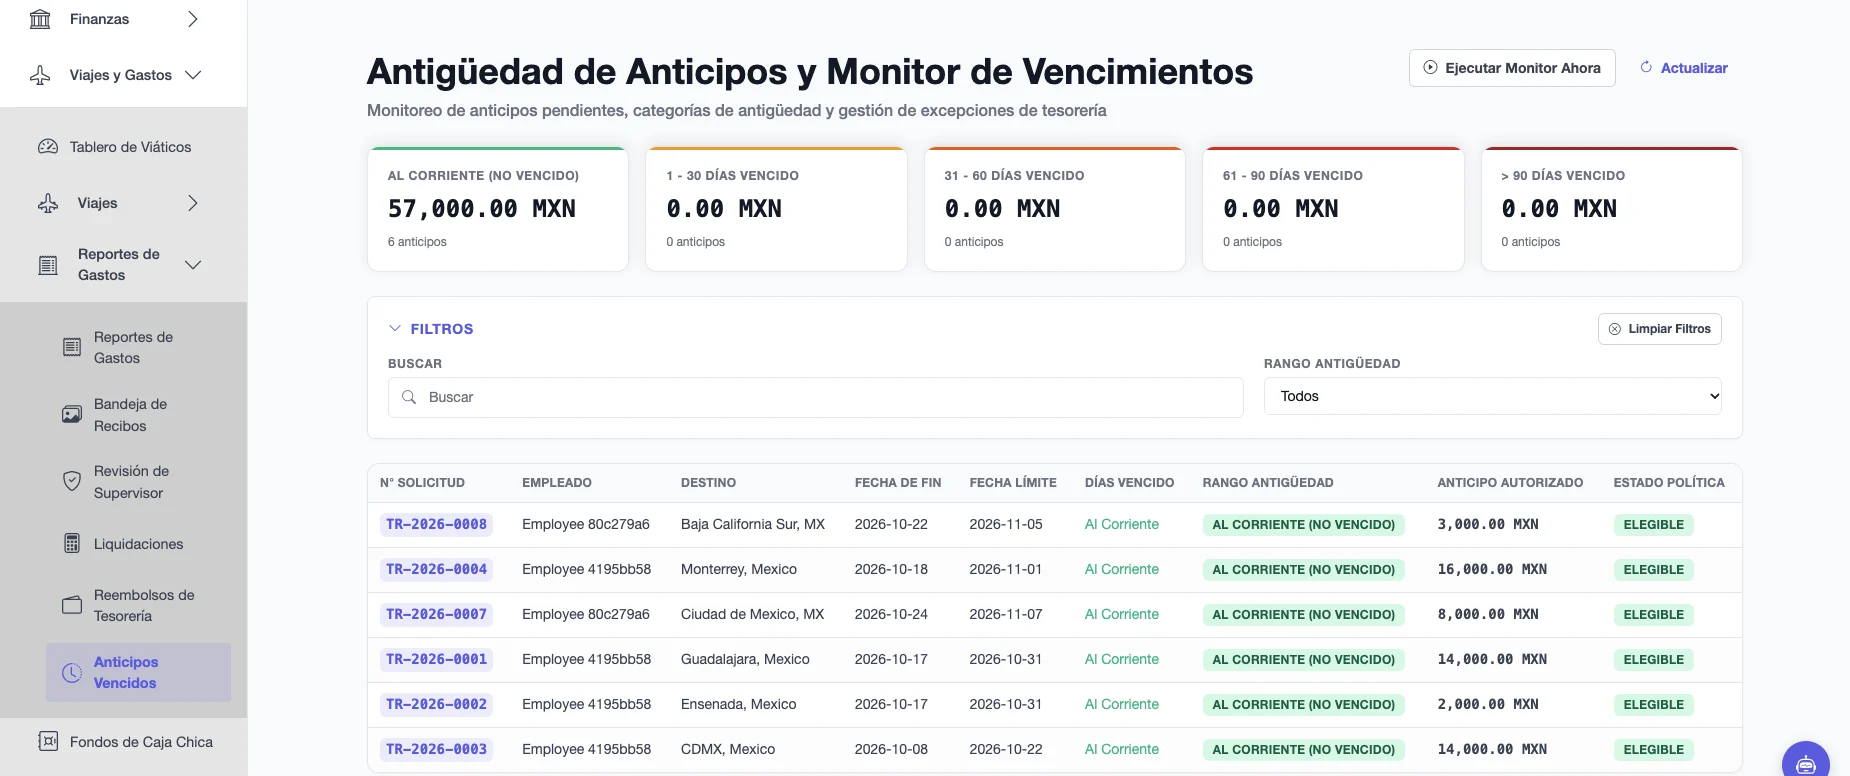Expand the Viajes submenu chevron
Viewport: 1850px width, 776px height.
point(193,203)
